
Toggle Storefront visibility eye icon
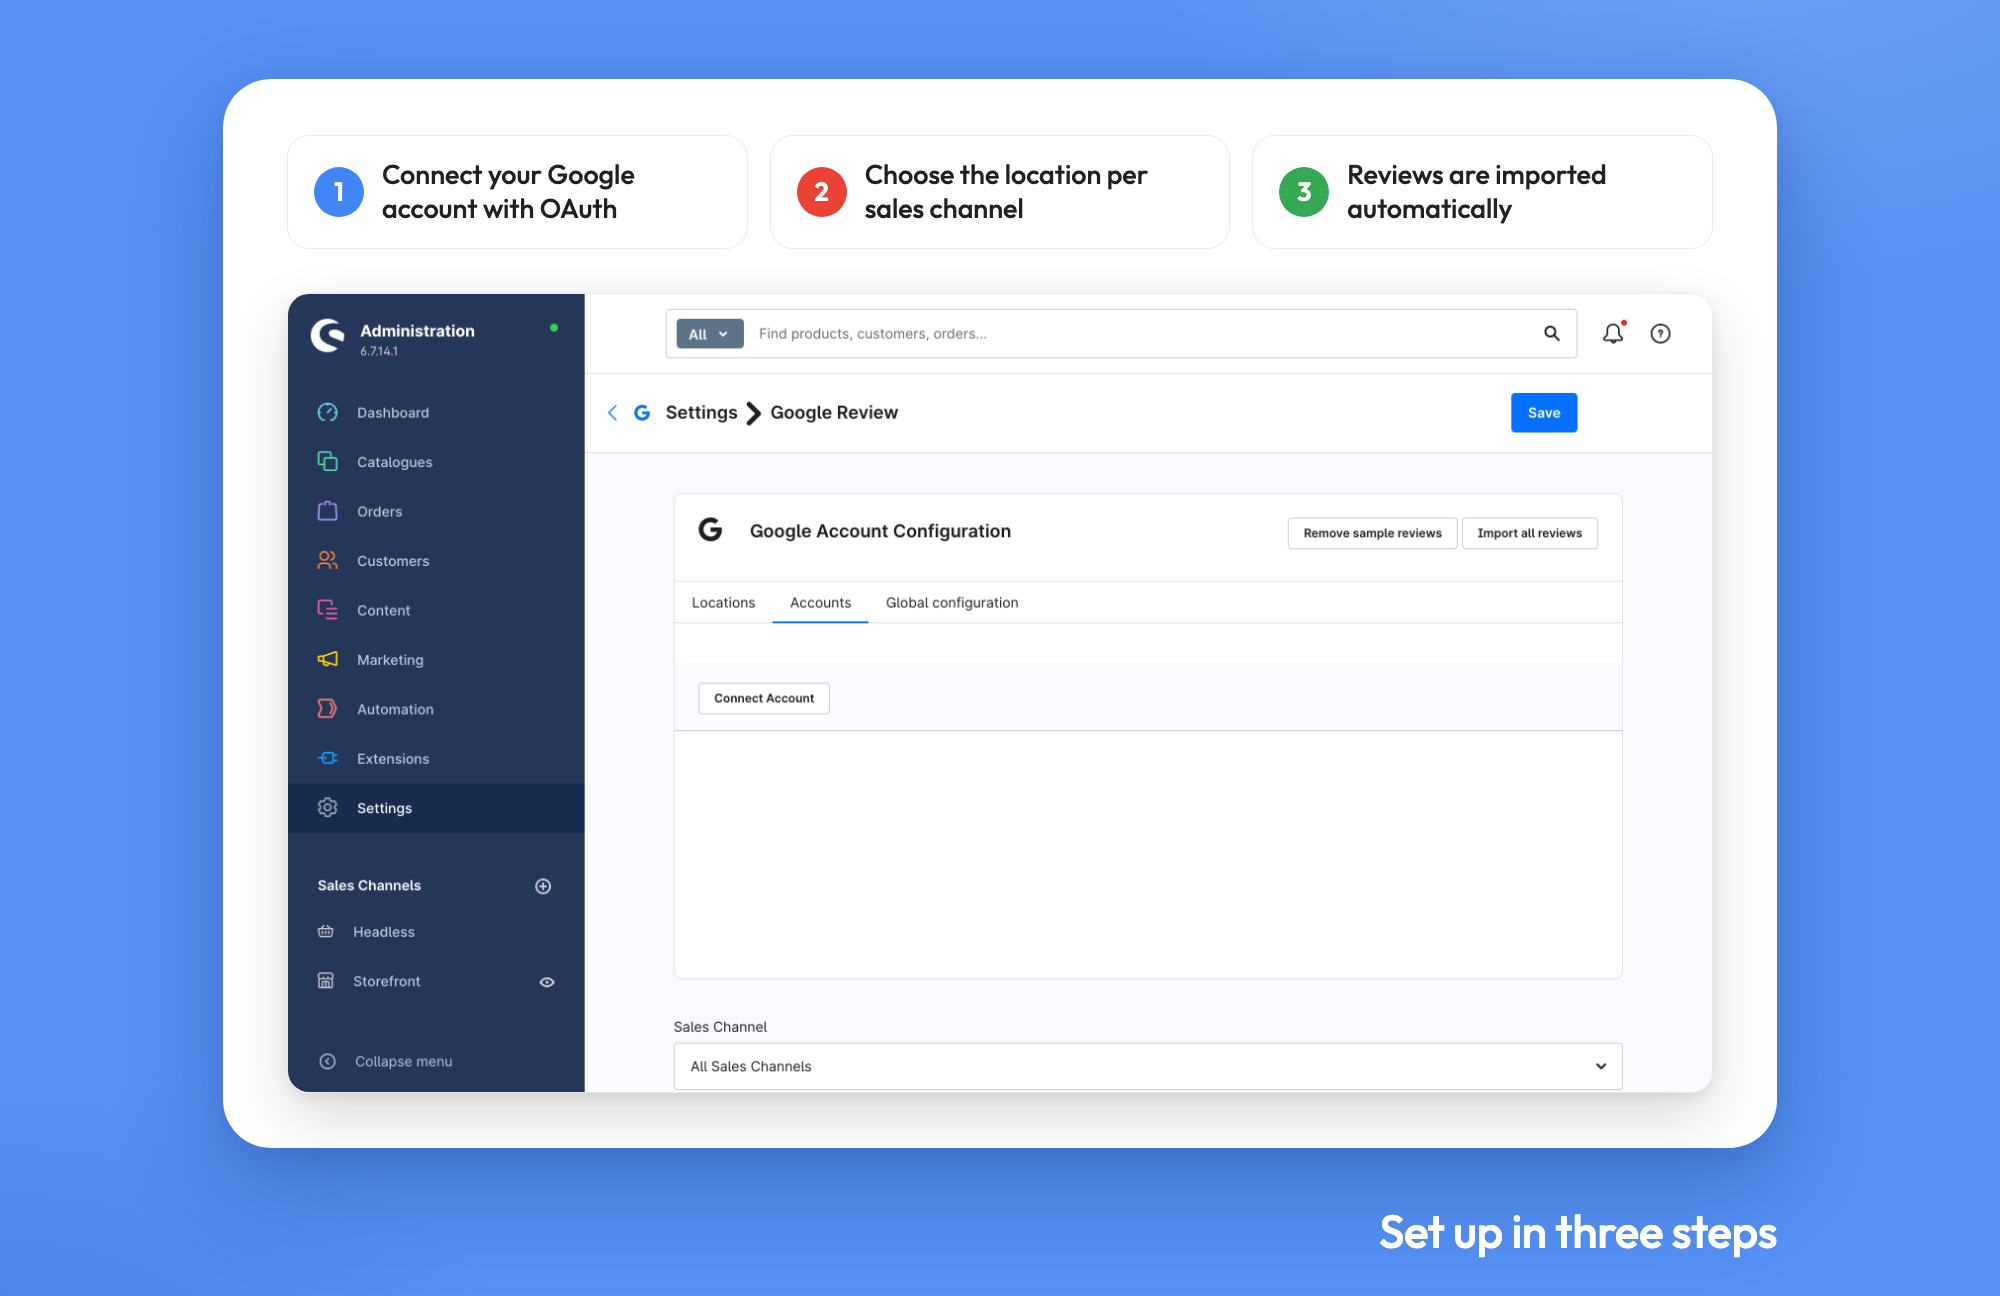coord(547,982)
